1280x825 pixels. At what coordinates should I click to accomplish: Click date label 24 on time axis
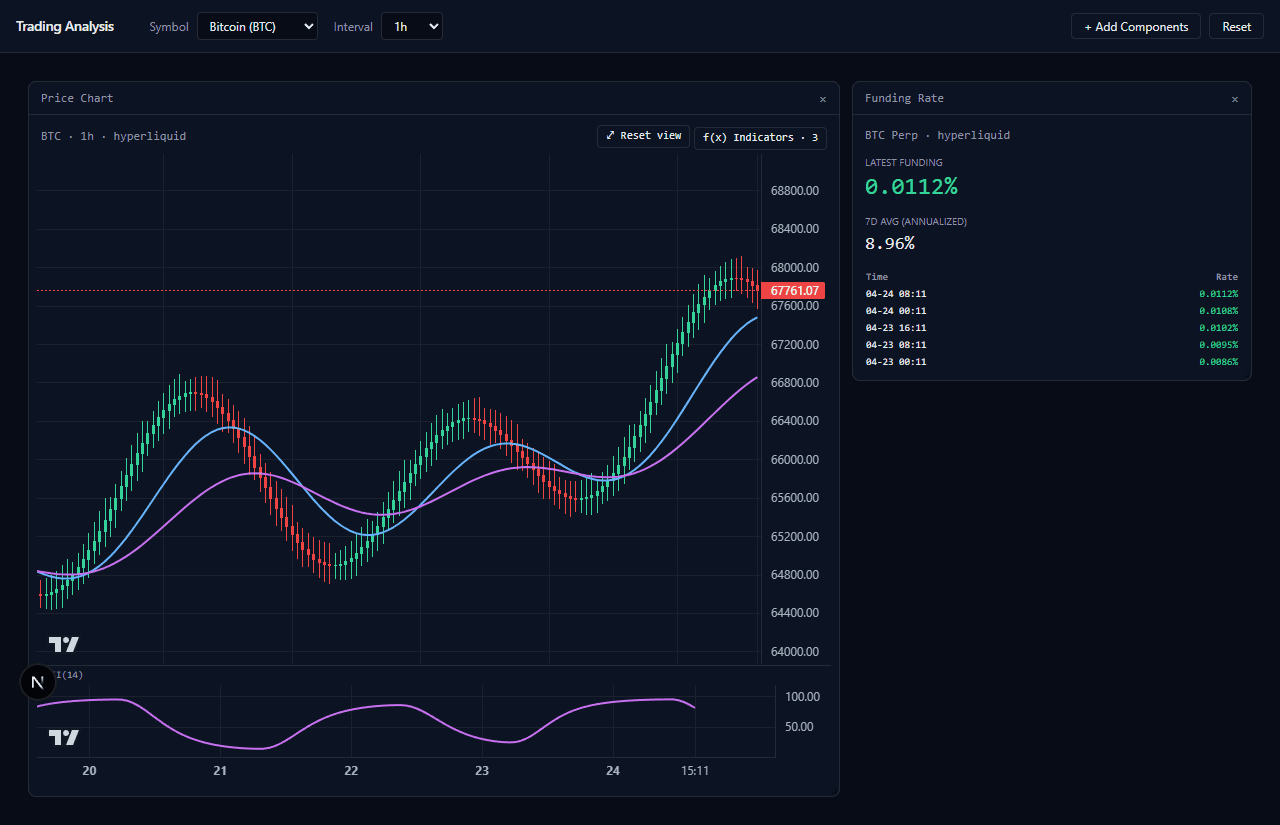(x=613, y=771)
